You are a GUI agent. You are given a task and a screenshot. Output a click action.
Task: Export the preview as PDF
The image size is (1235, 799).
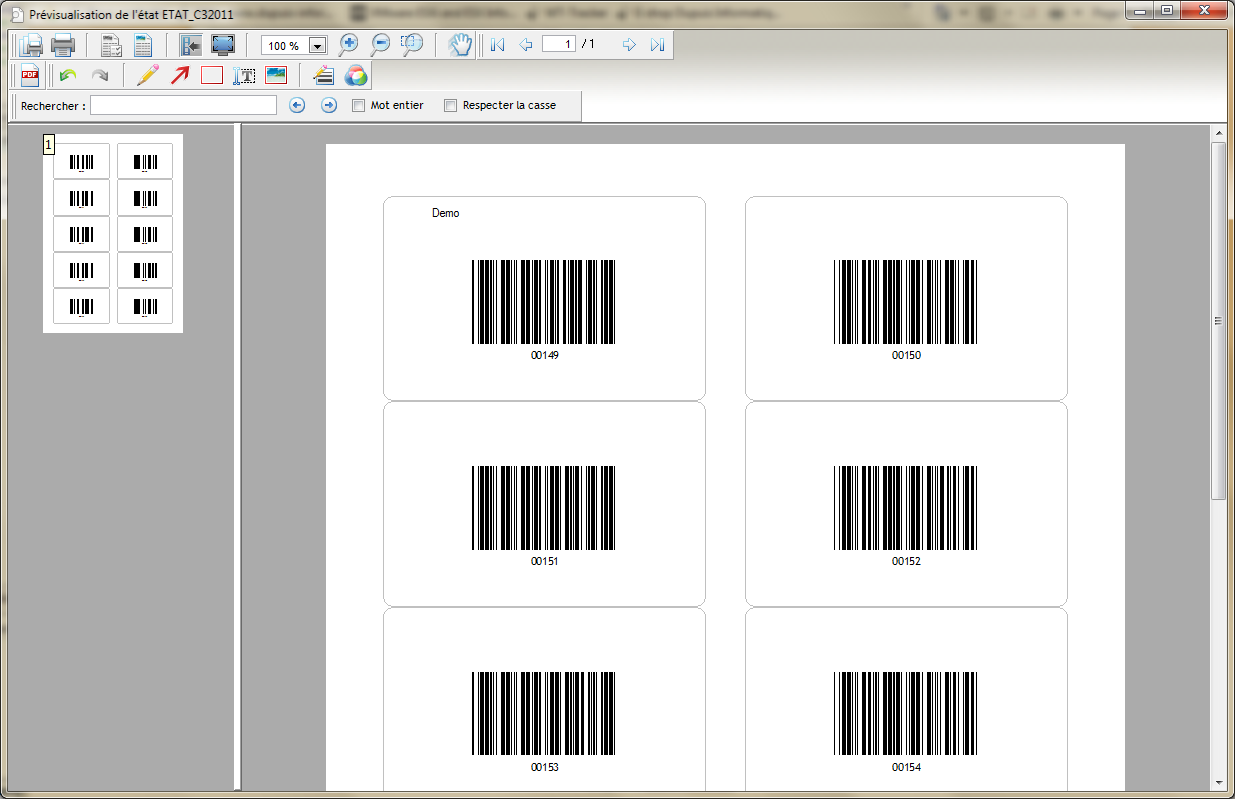tap(30, 75)
